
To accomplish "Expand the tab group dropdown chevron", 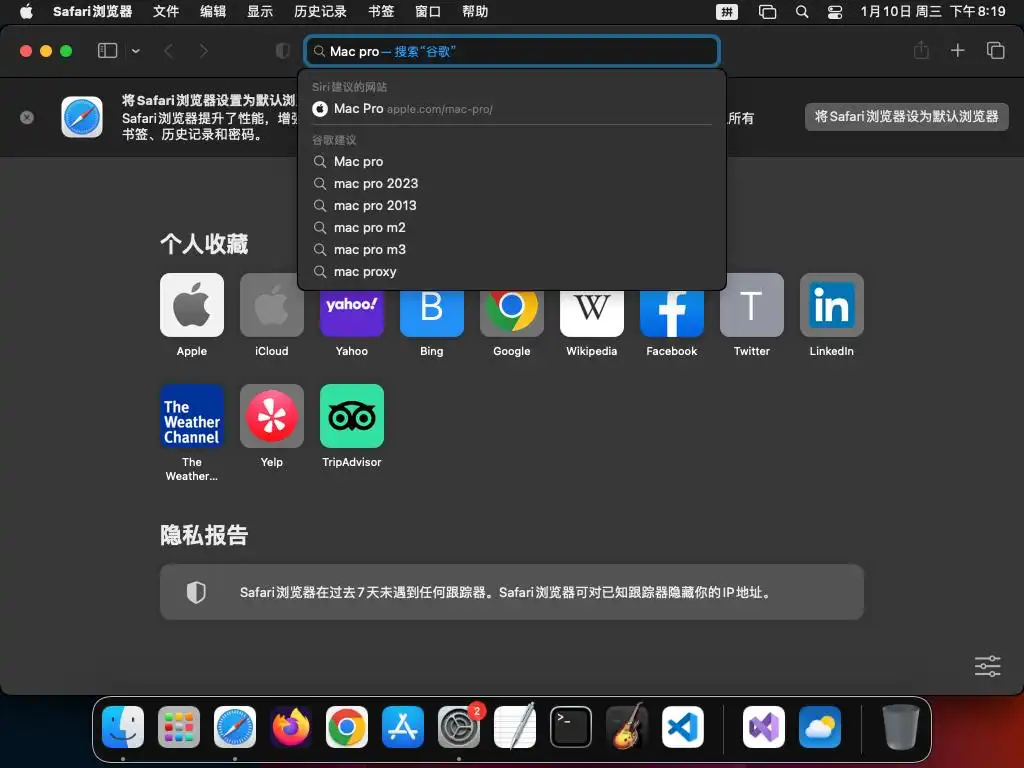I will [x=136, y=51].
